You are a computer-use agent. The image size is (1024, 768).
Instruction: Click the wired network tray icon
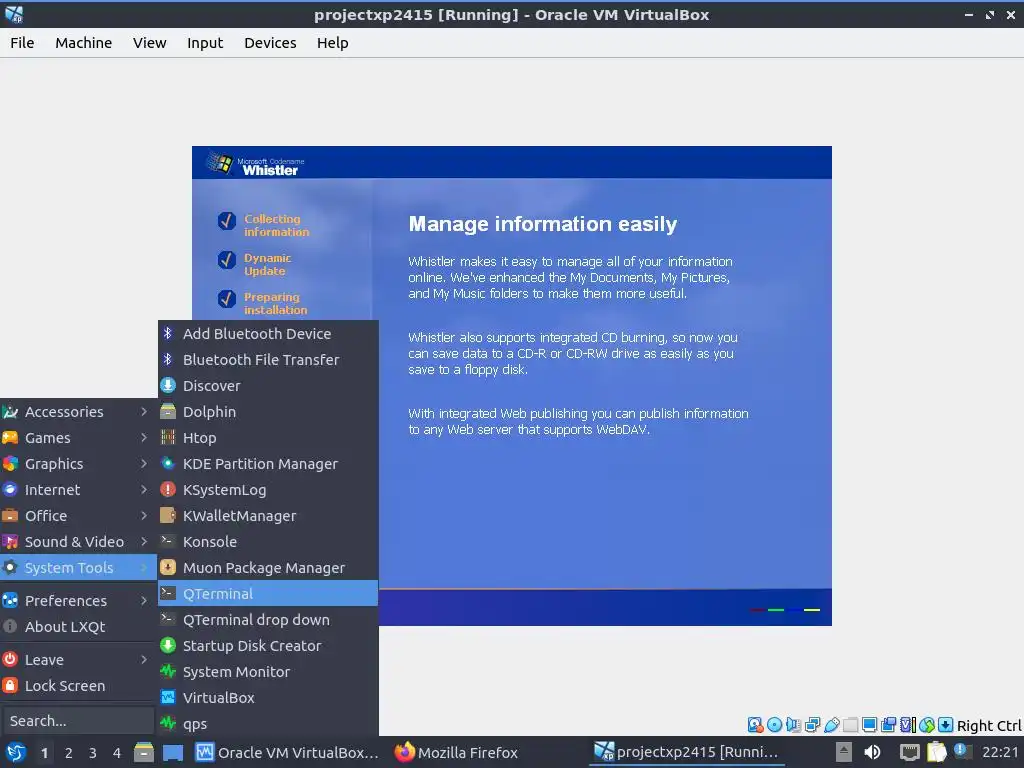pyautogui.click(x=909, y=752)
